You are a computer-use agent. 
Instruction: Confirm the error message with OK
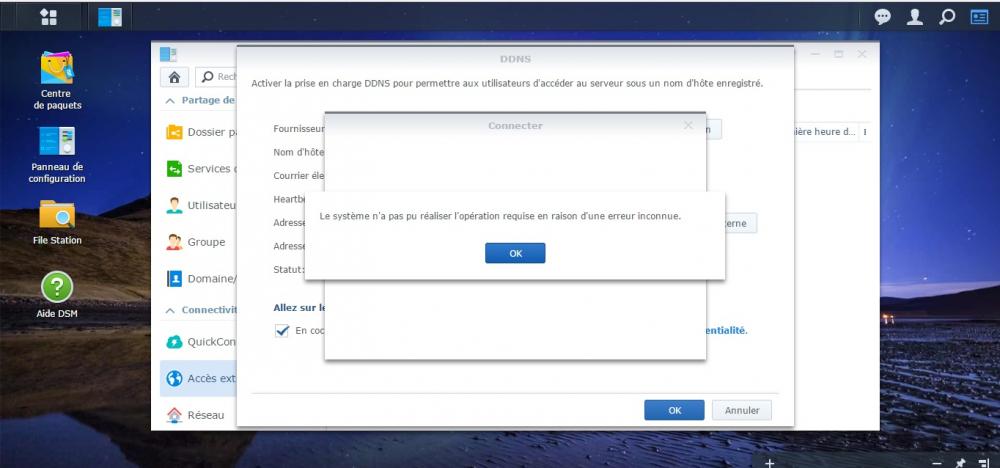pyautogui.click(x=515, y=253)
